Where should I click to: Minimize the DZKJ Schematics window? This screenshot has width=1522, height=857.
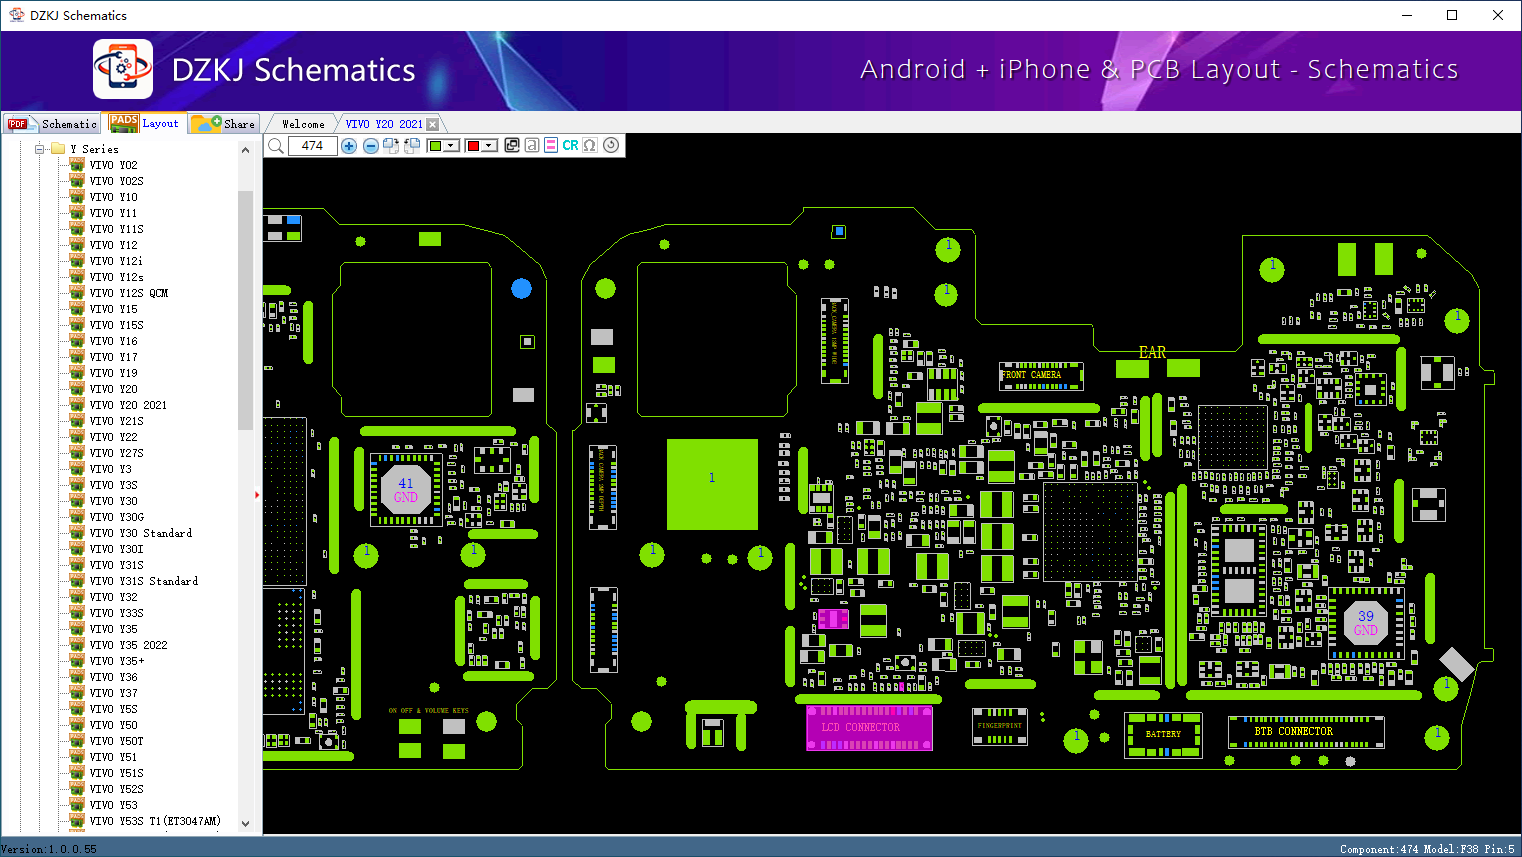point(1407,15)
